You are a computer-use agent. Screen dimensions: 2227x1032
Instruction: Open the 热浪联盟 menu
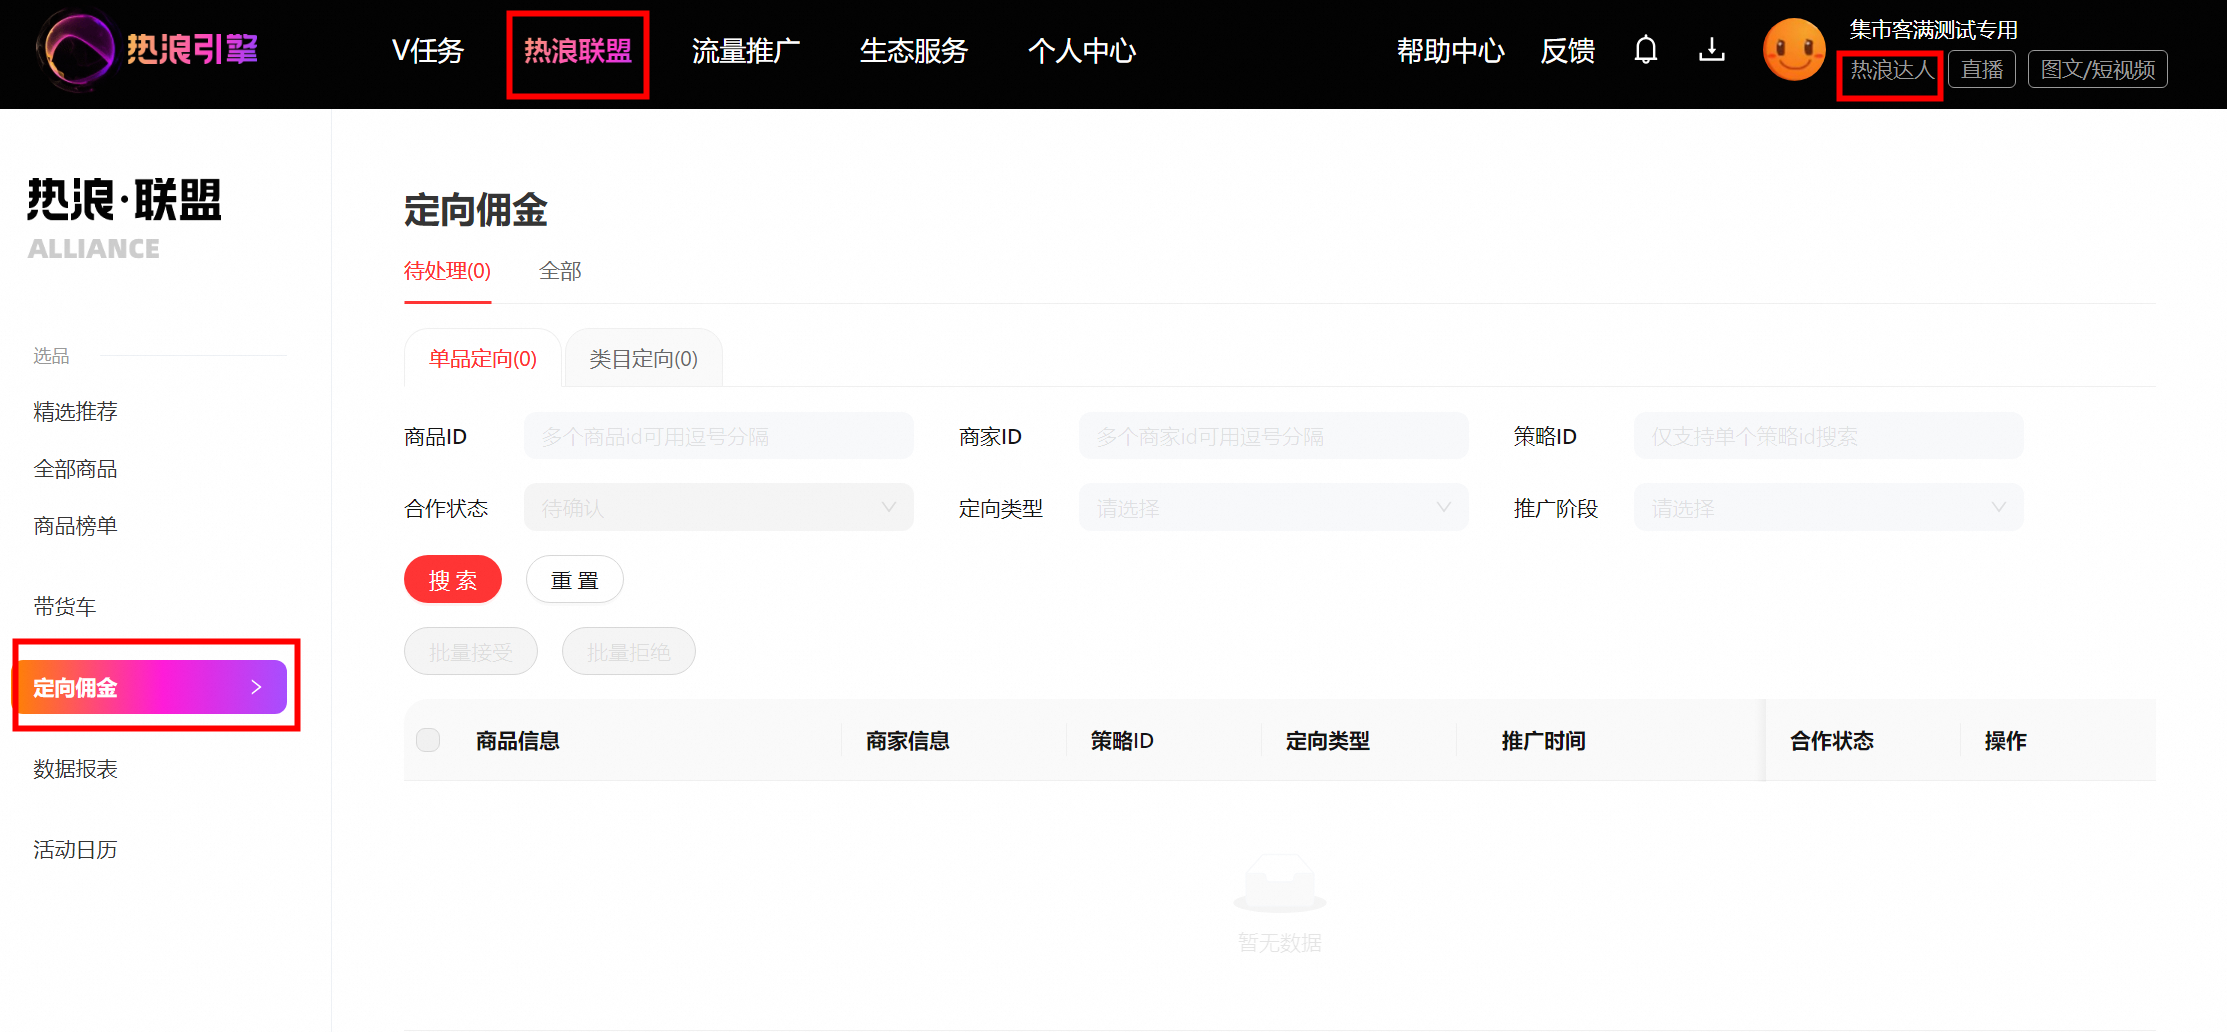click(x=578, y=50)
